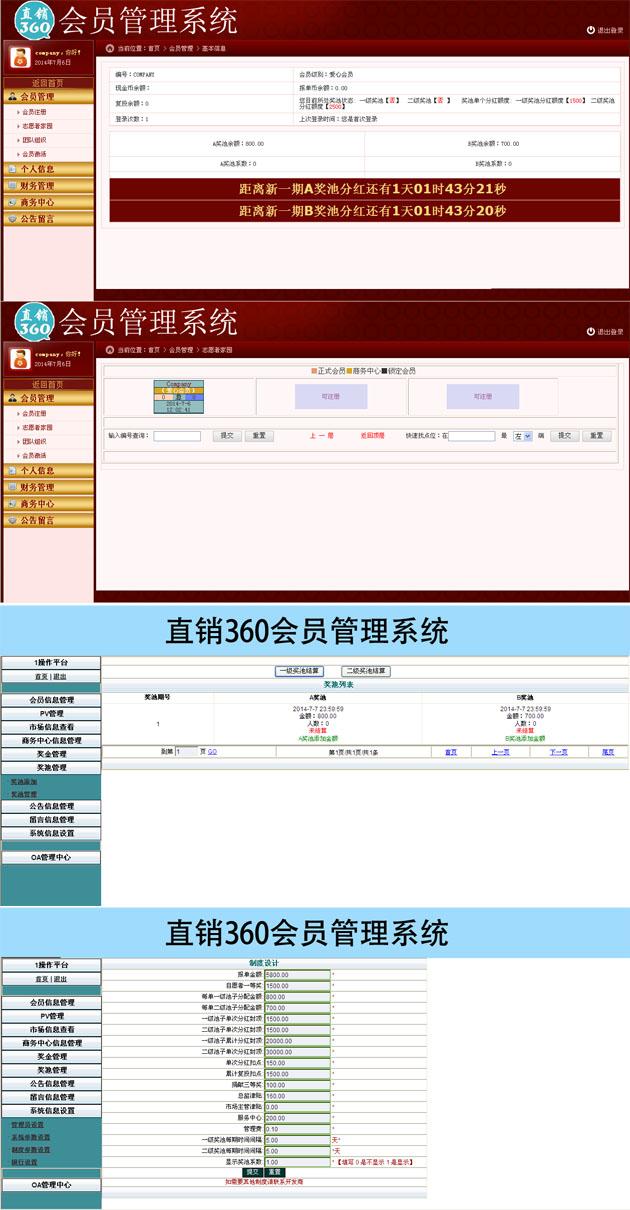Image resolution: width=630 pixels, height=1210 pixels.
Task: Open 会员信息管理 menu on 奖池列表 page sidebar
Action: coord(51,701)
